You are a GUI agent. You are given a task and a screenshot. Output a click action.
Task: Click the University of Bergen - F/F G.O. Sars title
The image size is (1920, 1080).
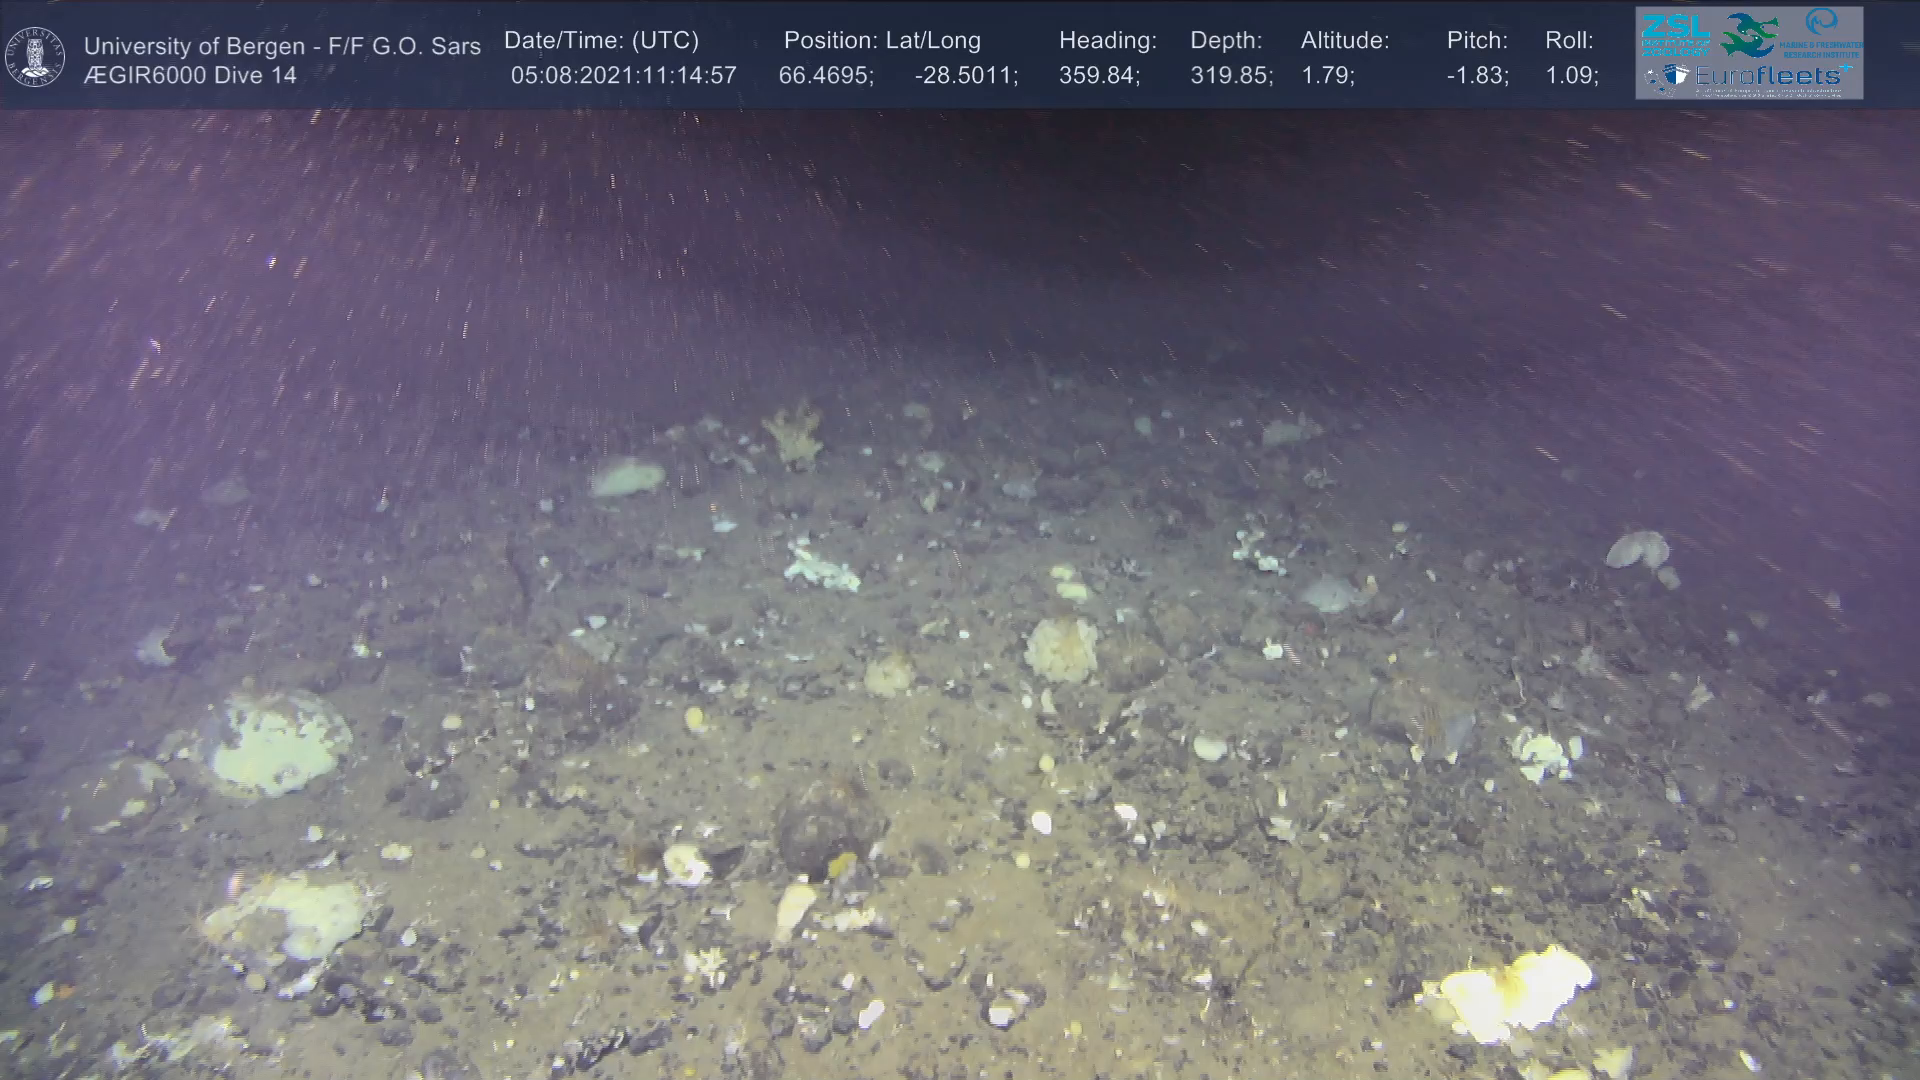pyautogui.click(x=282, y=46)
